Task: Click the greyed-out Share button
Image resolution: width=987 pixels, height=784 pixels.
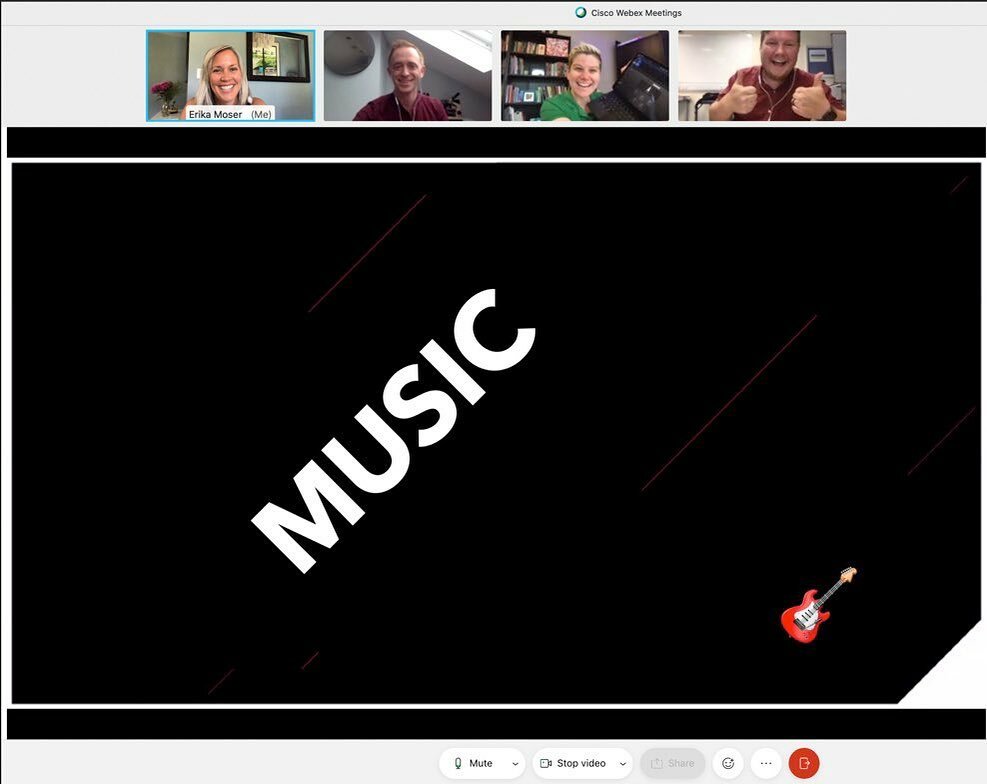Action: pyautogui.click(x=672, y=763)
